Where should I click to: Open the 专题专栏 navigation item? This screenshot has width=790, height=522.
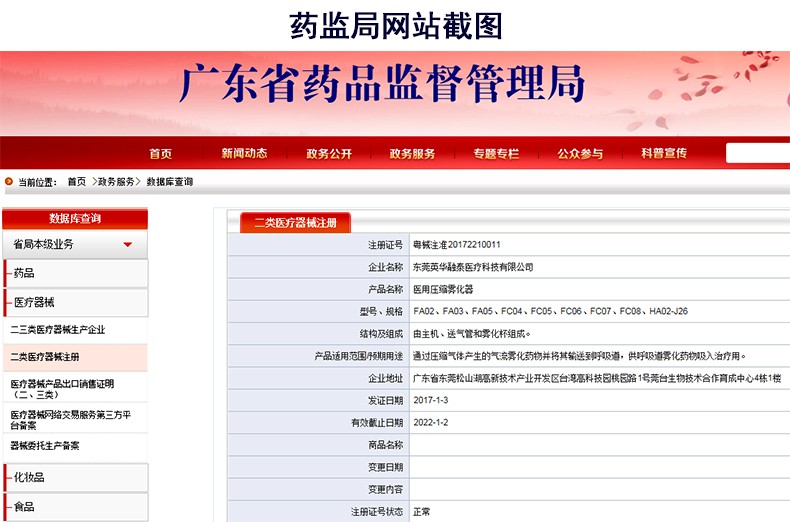point(496,153)
